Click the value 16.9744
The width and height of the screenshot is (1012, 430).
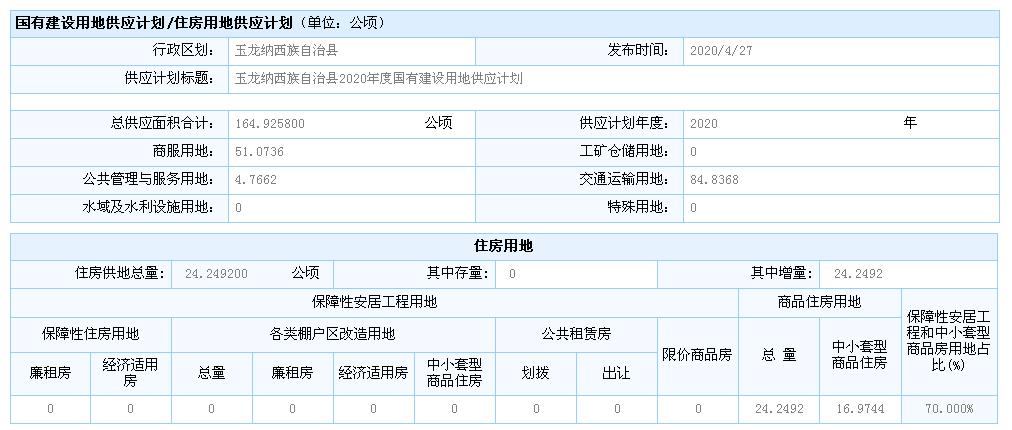click(x=860, y=409)
